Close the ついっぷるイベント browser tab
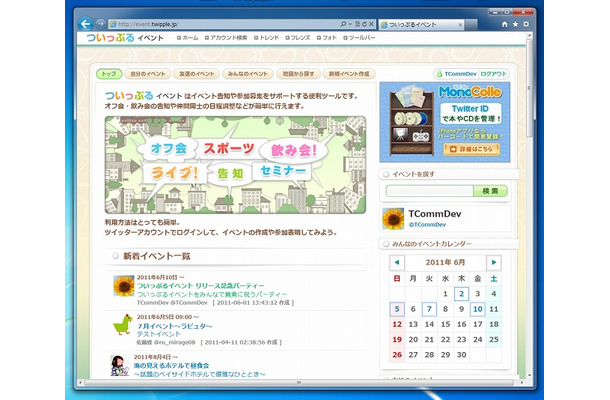610x400 pixels. pos(460,25)
